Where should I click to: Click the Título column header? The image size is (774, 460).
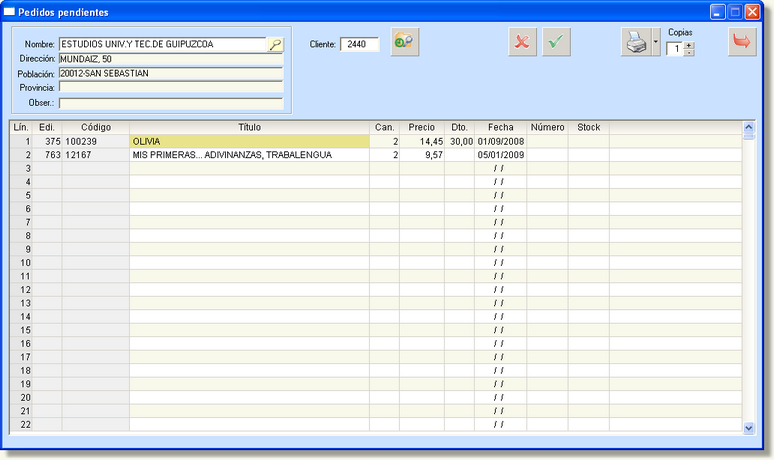click(x=249, y=127)
